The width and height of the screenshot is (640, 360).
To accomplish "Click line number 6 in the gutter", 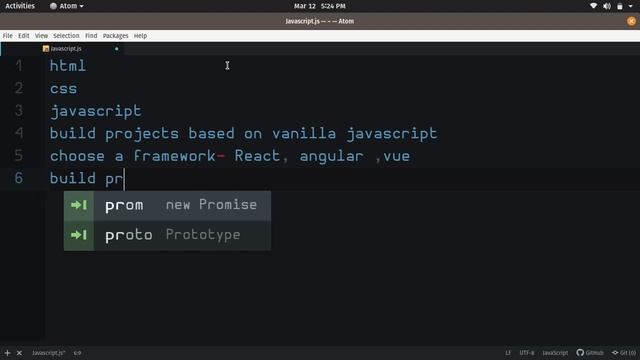I will point(19,178).
